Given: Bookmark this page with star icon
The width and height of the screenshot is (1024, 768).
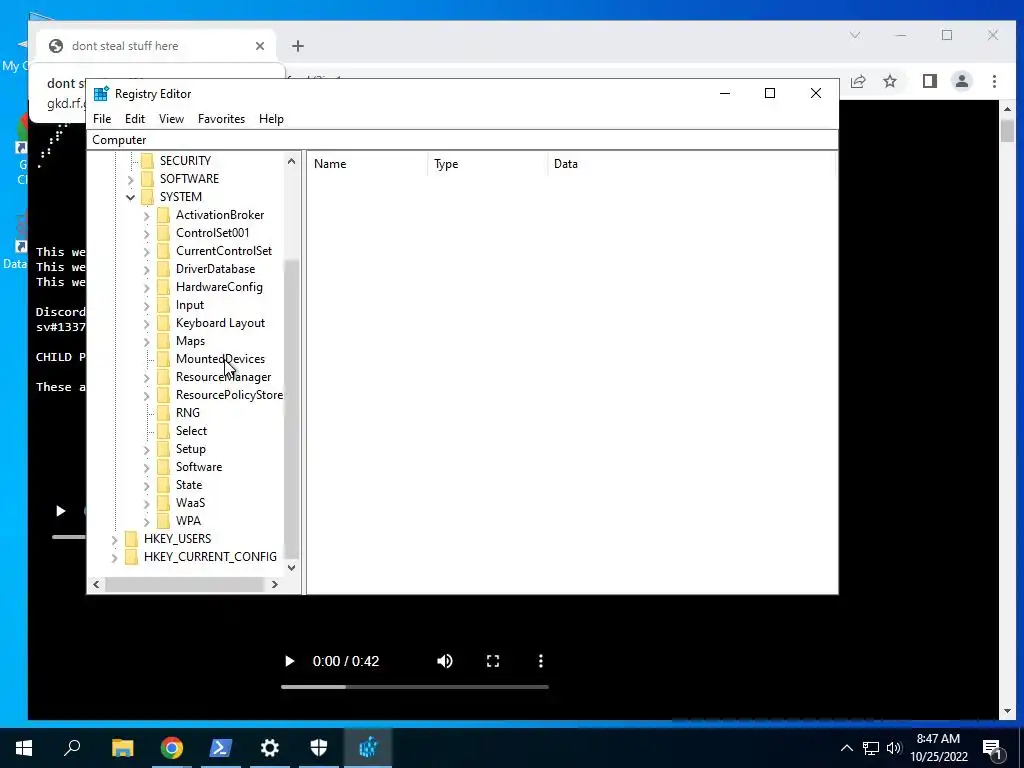Looking at the screenshot, I should coord(890,81).
